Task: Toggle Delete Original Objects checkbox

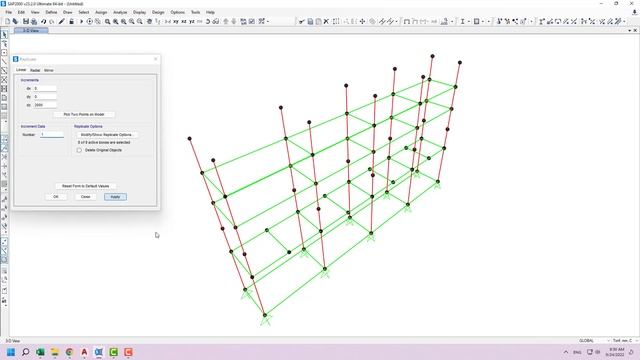Action: point(79,150)
